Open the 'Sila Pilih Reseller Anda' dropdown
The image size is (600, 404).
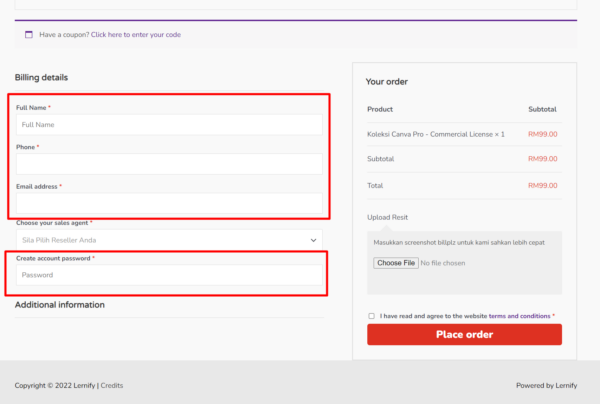point(160,240)
